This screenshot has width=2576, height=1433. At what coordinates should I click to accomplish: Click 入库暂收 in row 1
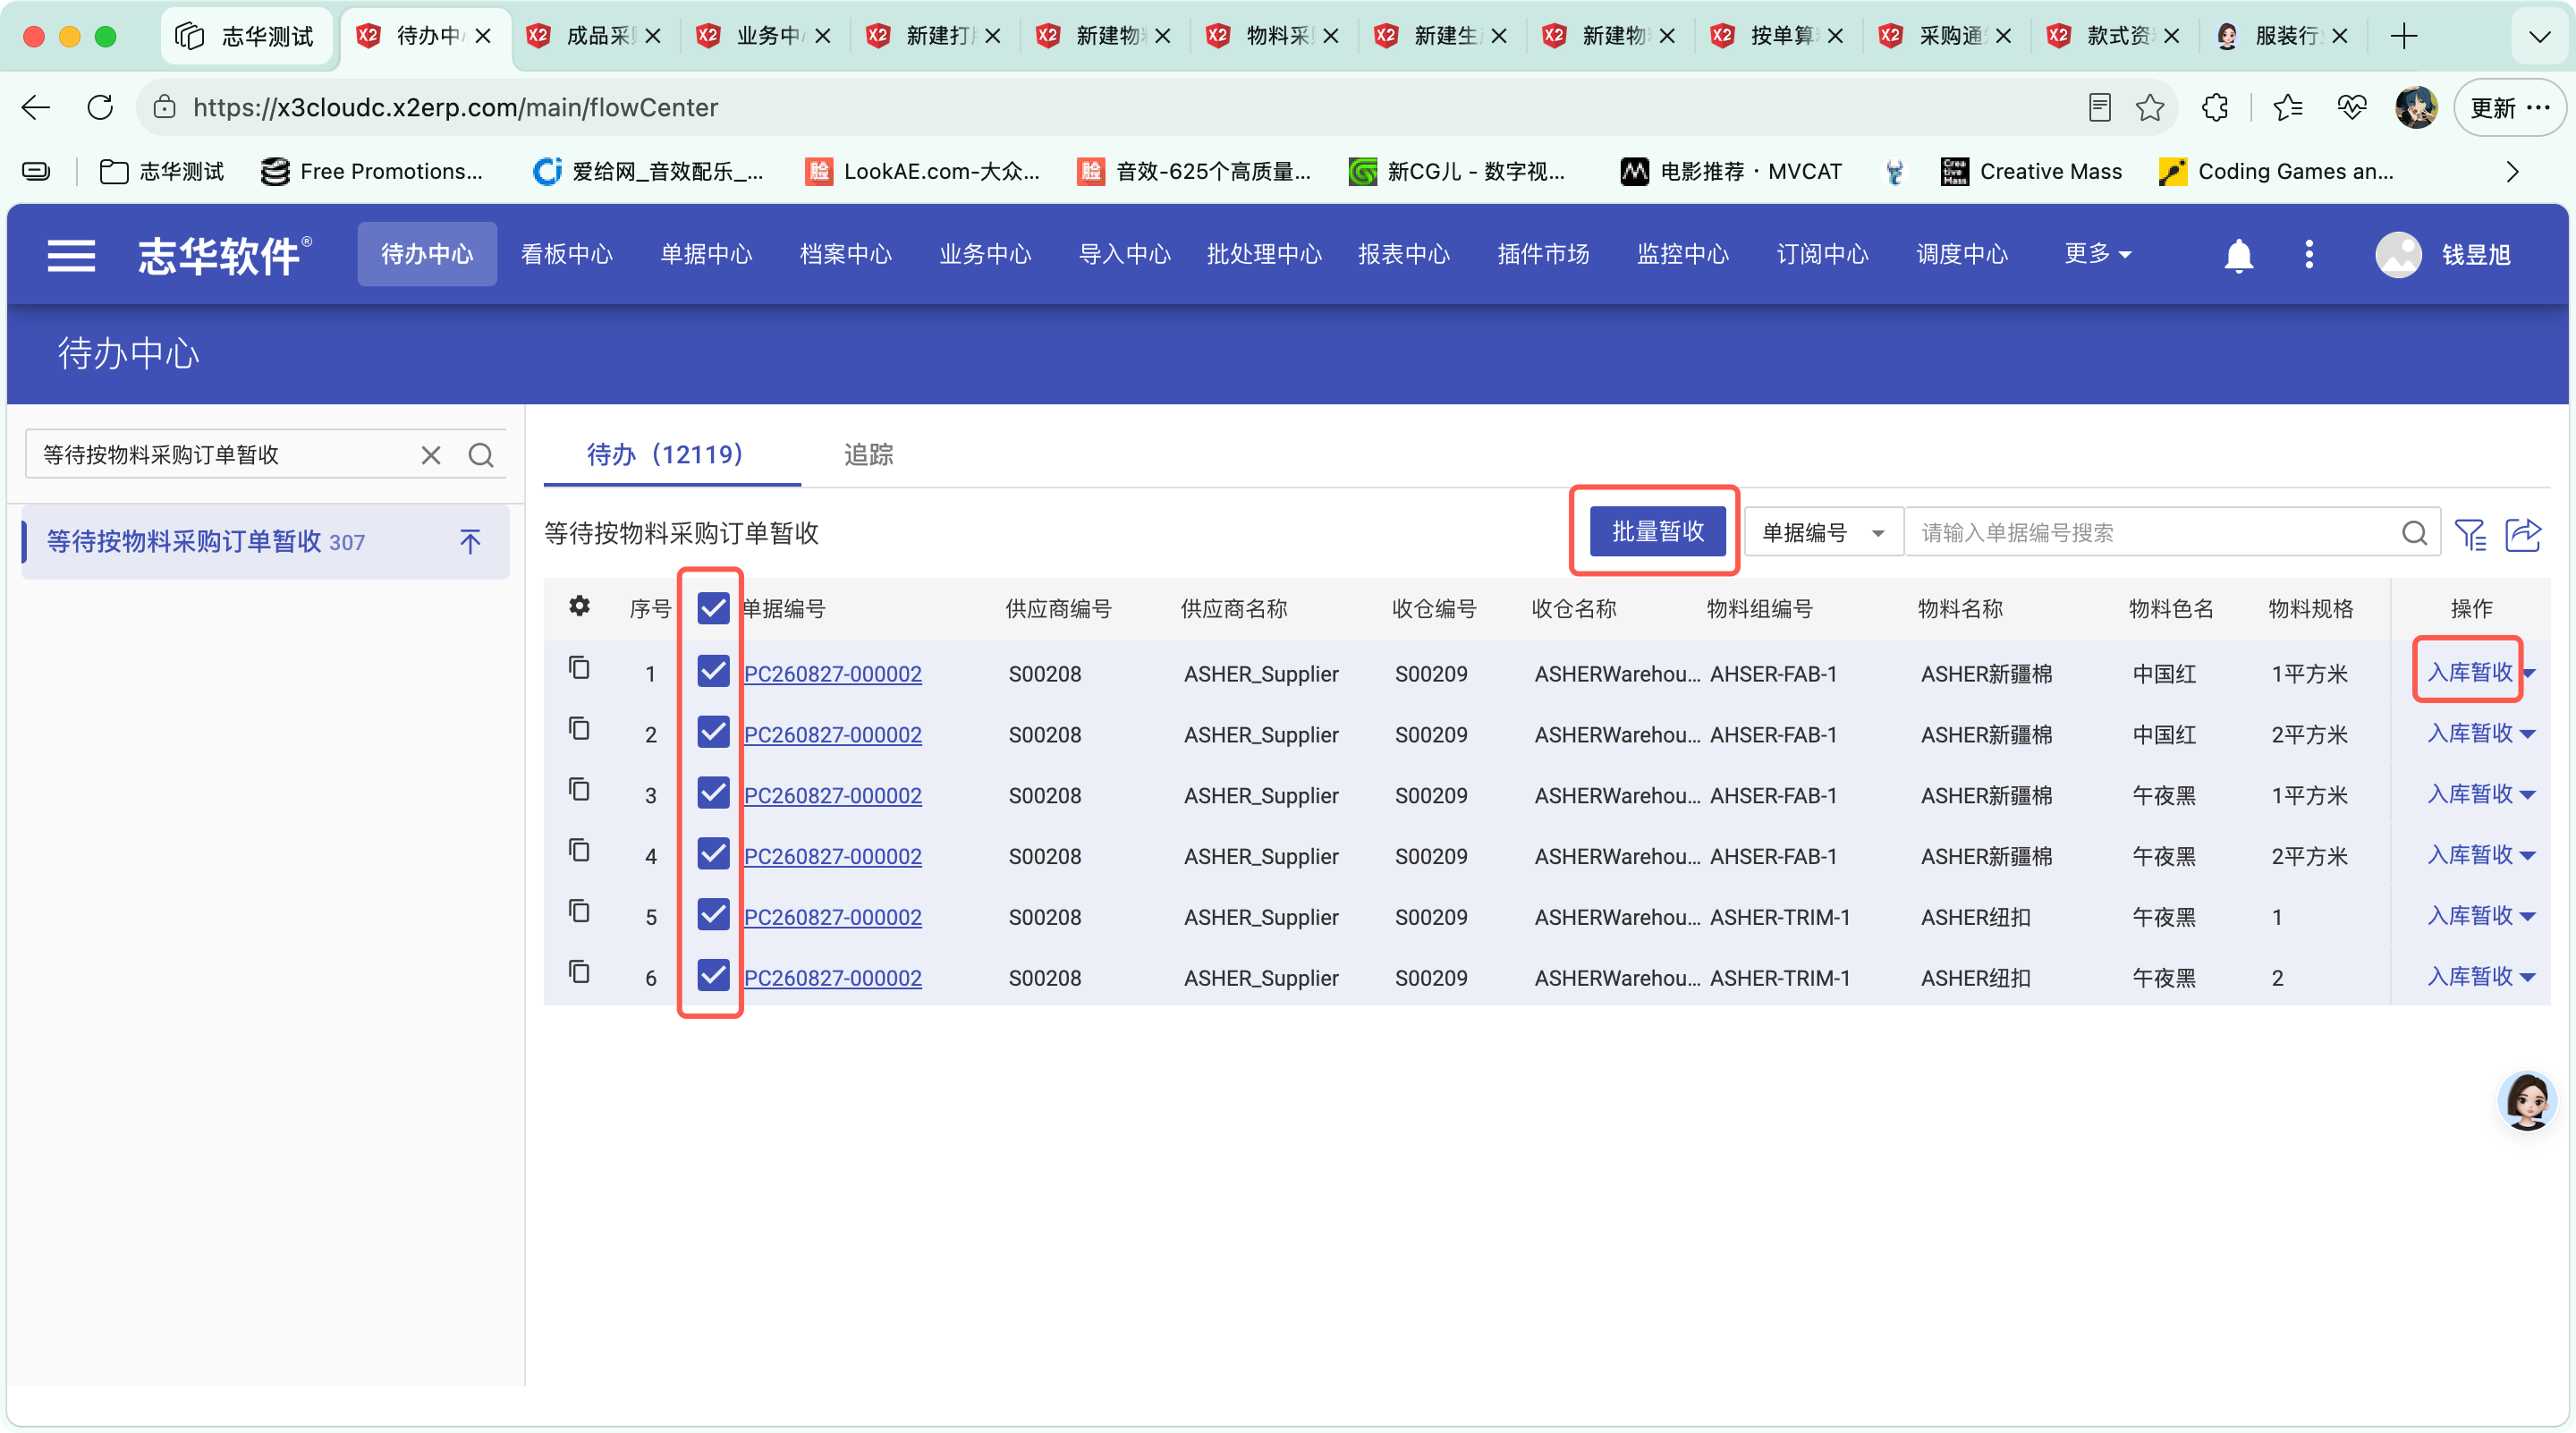[2470, 673]
